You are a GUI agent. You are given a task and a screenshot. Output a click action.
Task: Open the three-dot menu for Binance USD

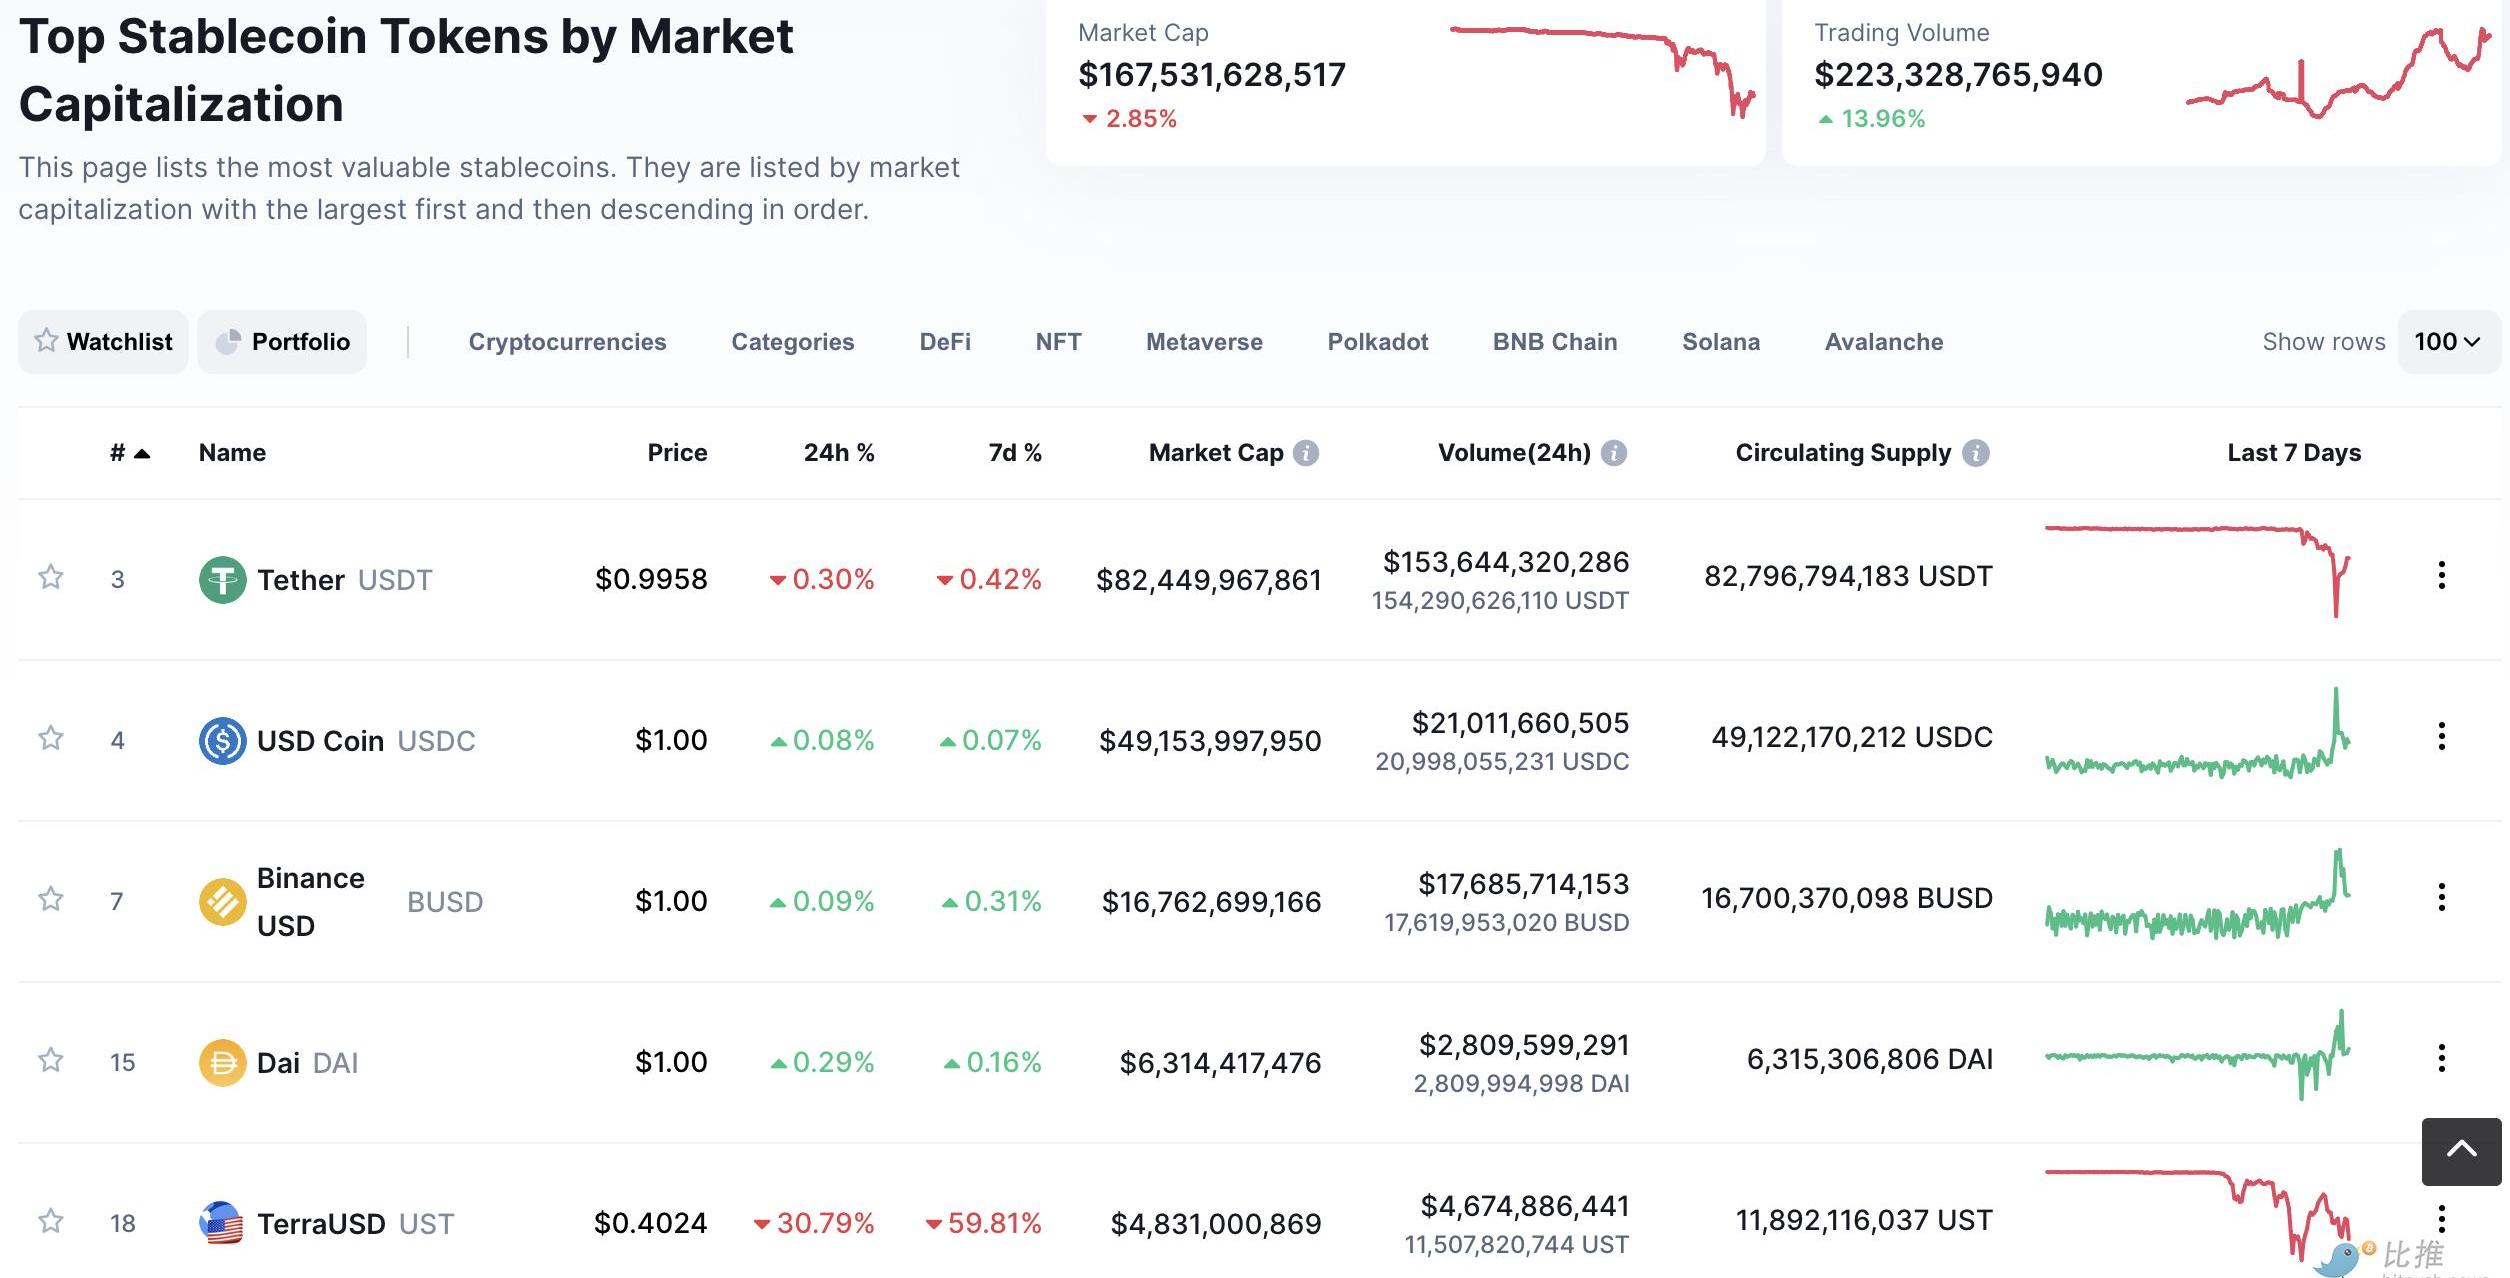tap(2441, 897)
